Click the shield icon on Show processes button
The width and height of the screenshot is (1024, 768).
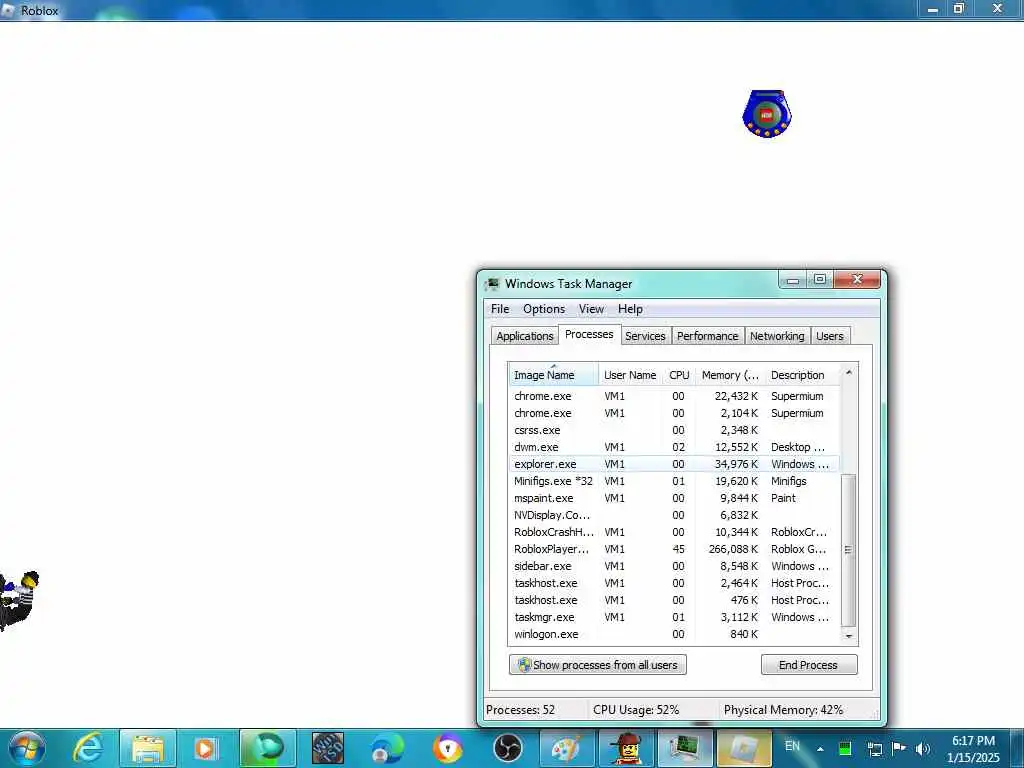pyautogui.click(x=524, y=665)
